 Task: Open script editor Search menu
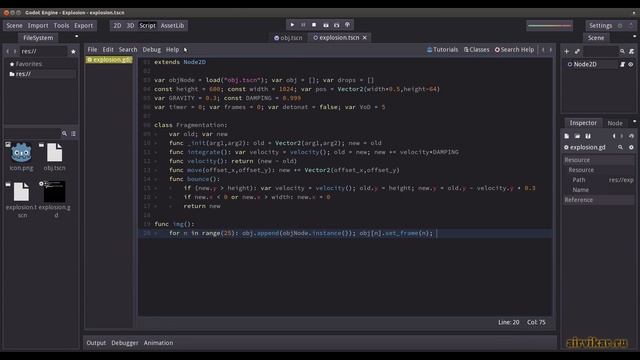tap(128, 49)
